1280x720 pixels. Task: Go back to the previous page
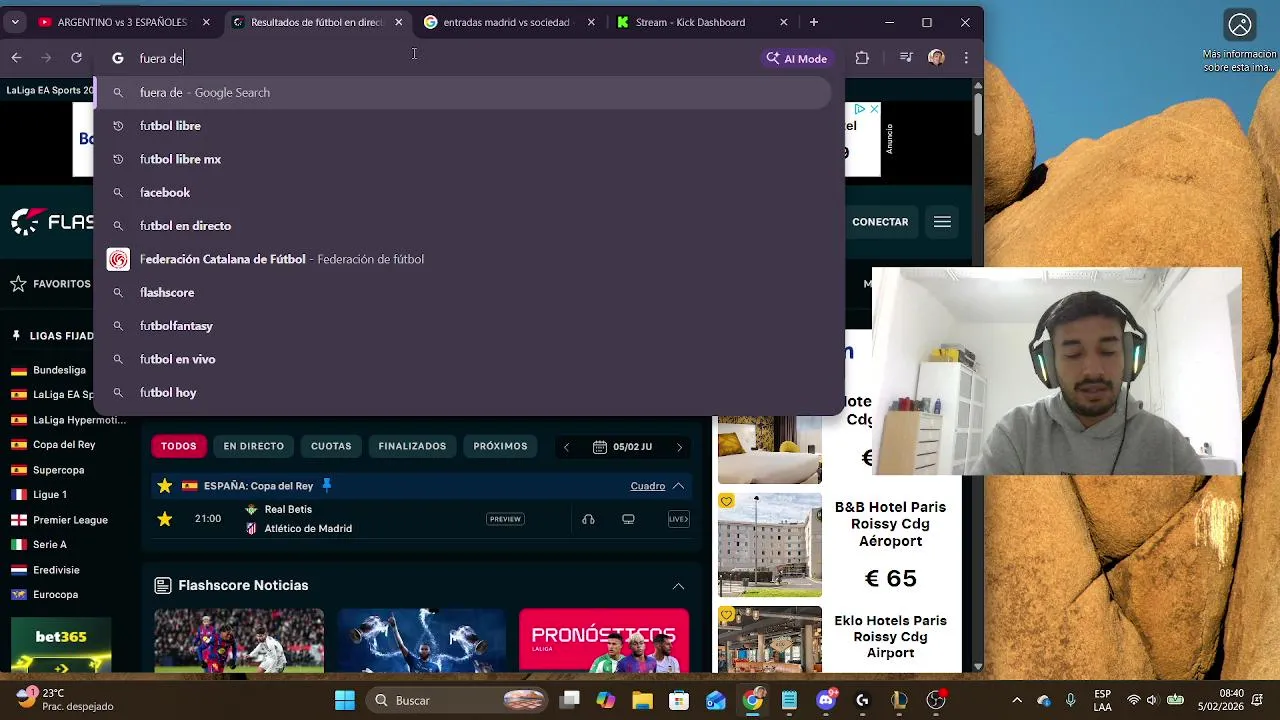(17, 58)
